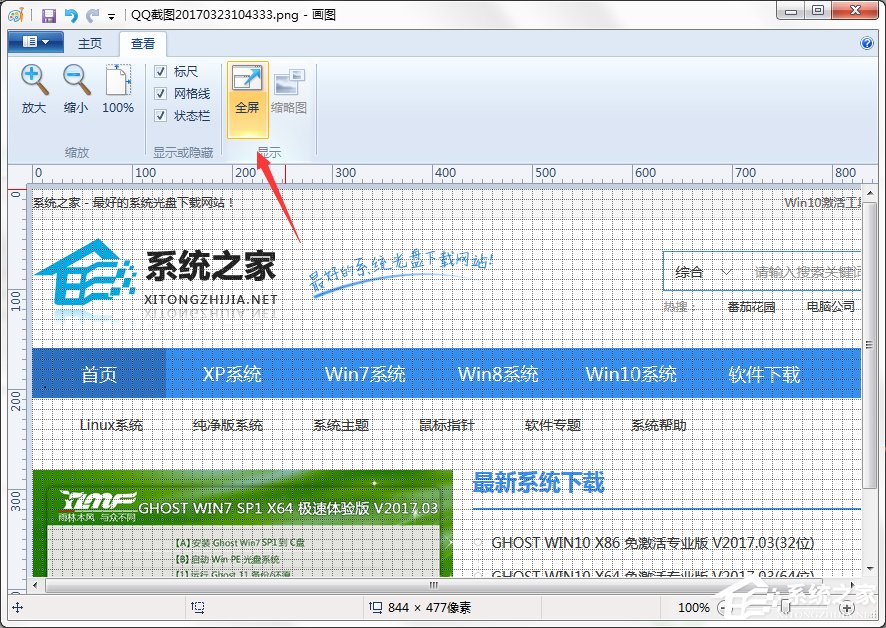Screen dimensions: 886x628
Task: Select the Zoom Out magnifier tool
Action: point(75,88)
